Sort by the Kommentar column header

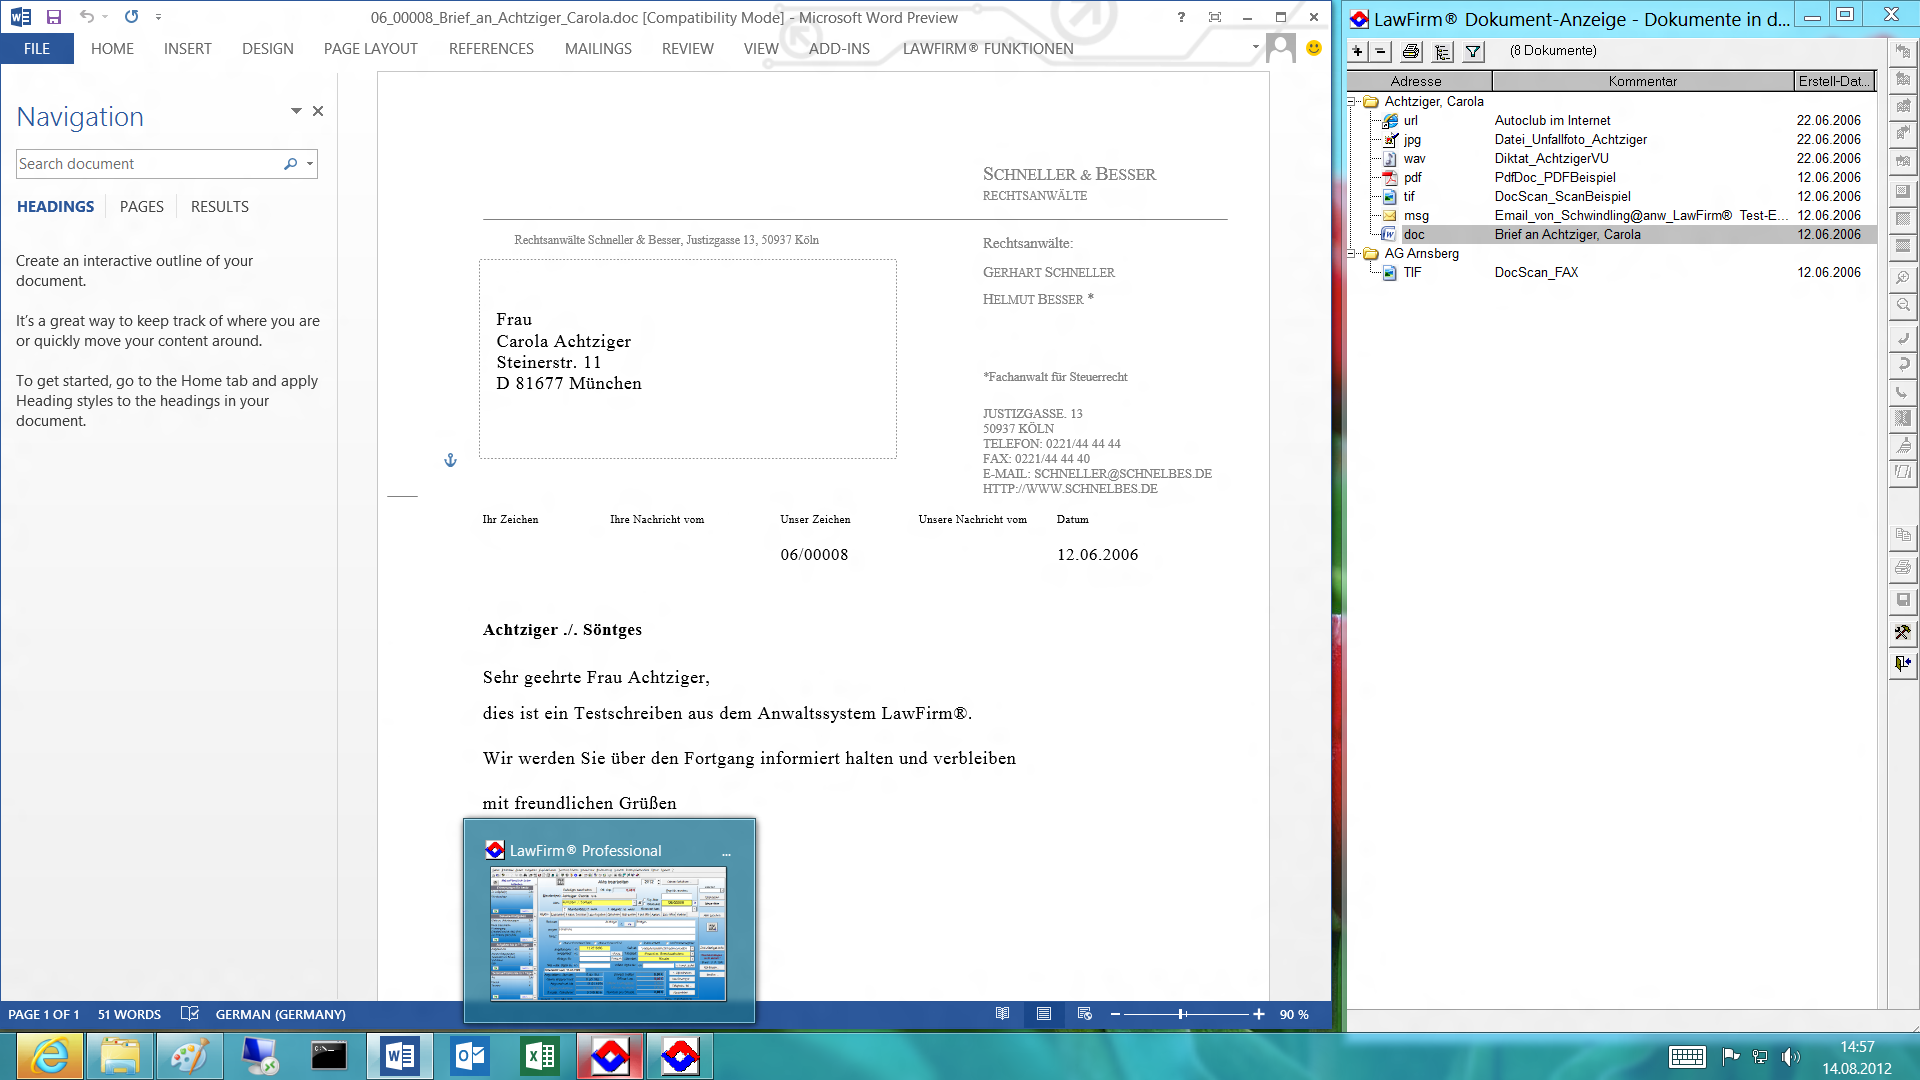tap(1642, 81)
